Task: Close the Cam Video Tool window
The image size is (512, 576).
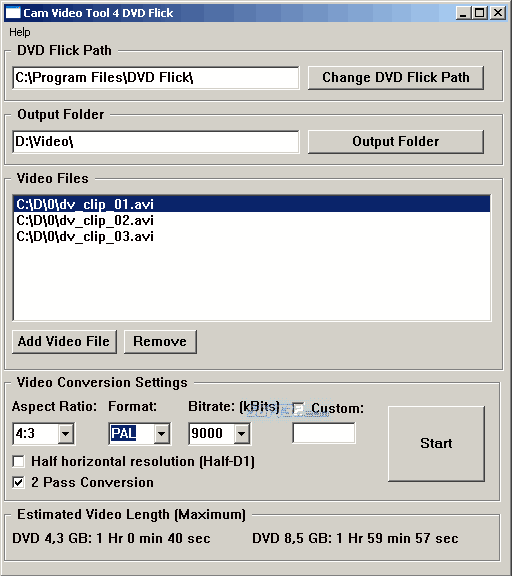Action: 498,13
